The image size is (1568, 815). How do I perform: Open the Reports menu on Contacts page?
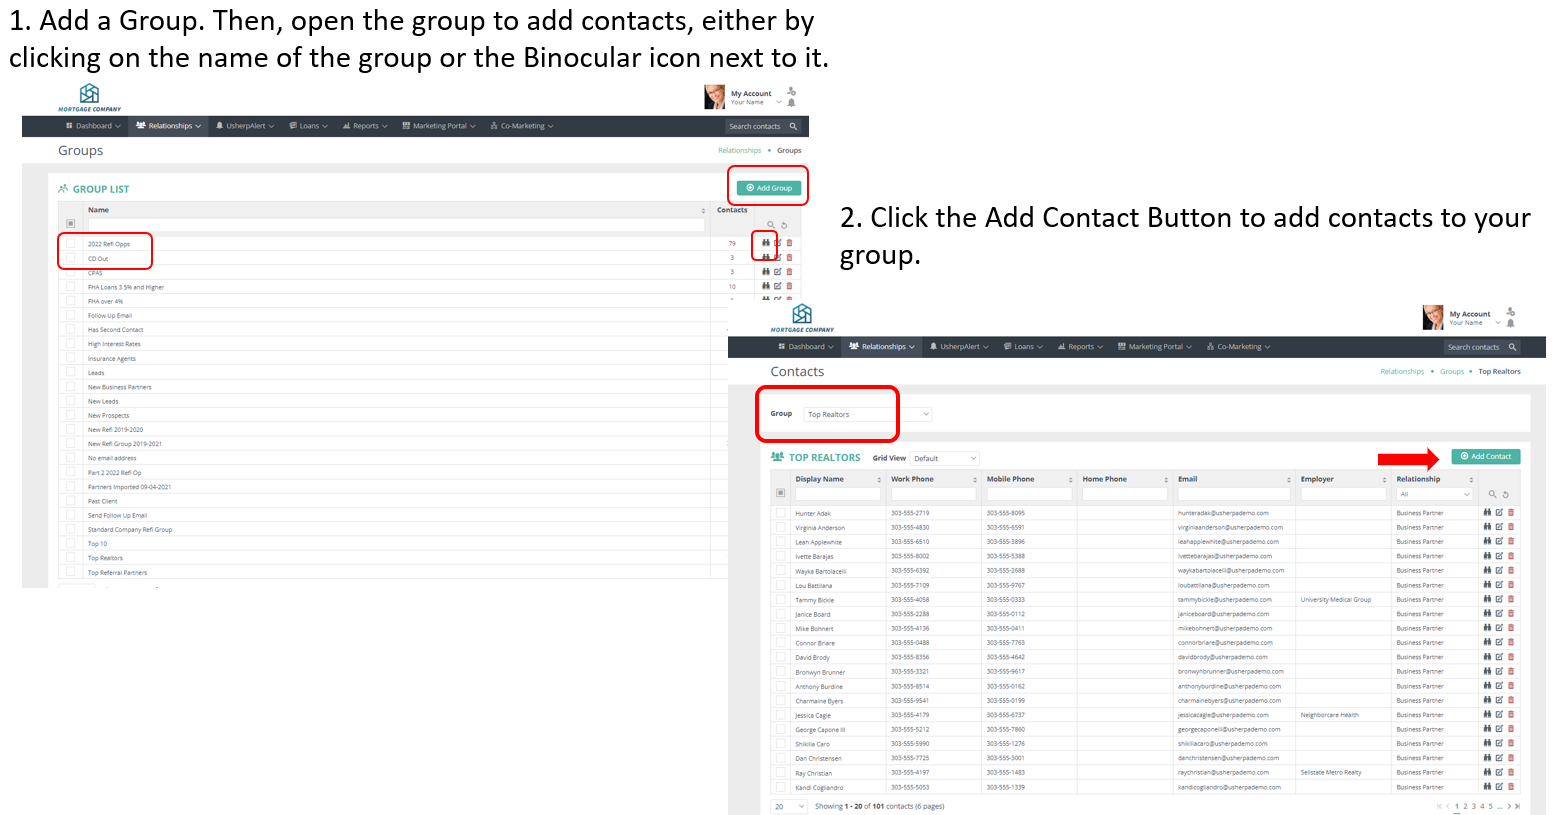[x=1080, y=347]
